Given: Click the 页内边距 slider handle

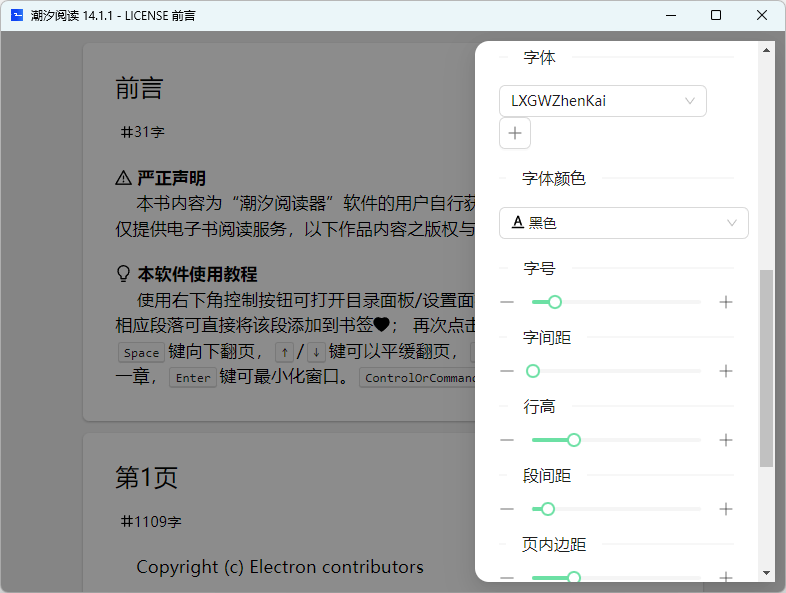Looking at the screenshot, I should [x=574, y=577].
